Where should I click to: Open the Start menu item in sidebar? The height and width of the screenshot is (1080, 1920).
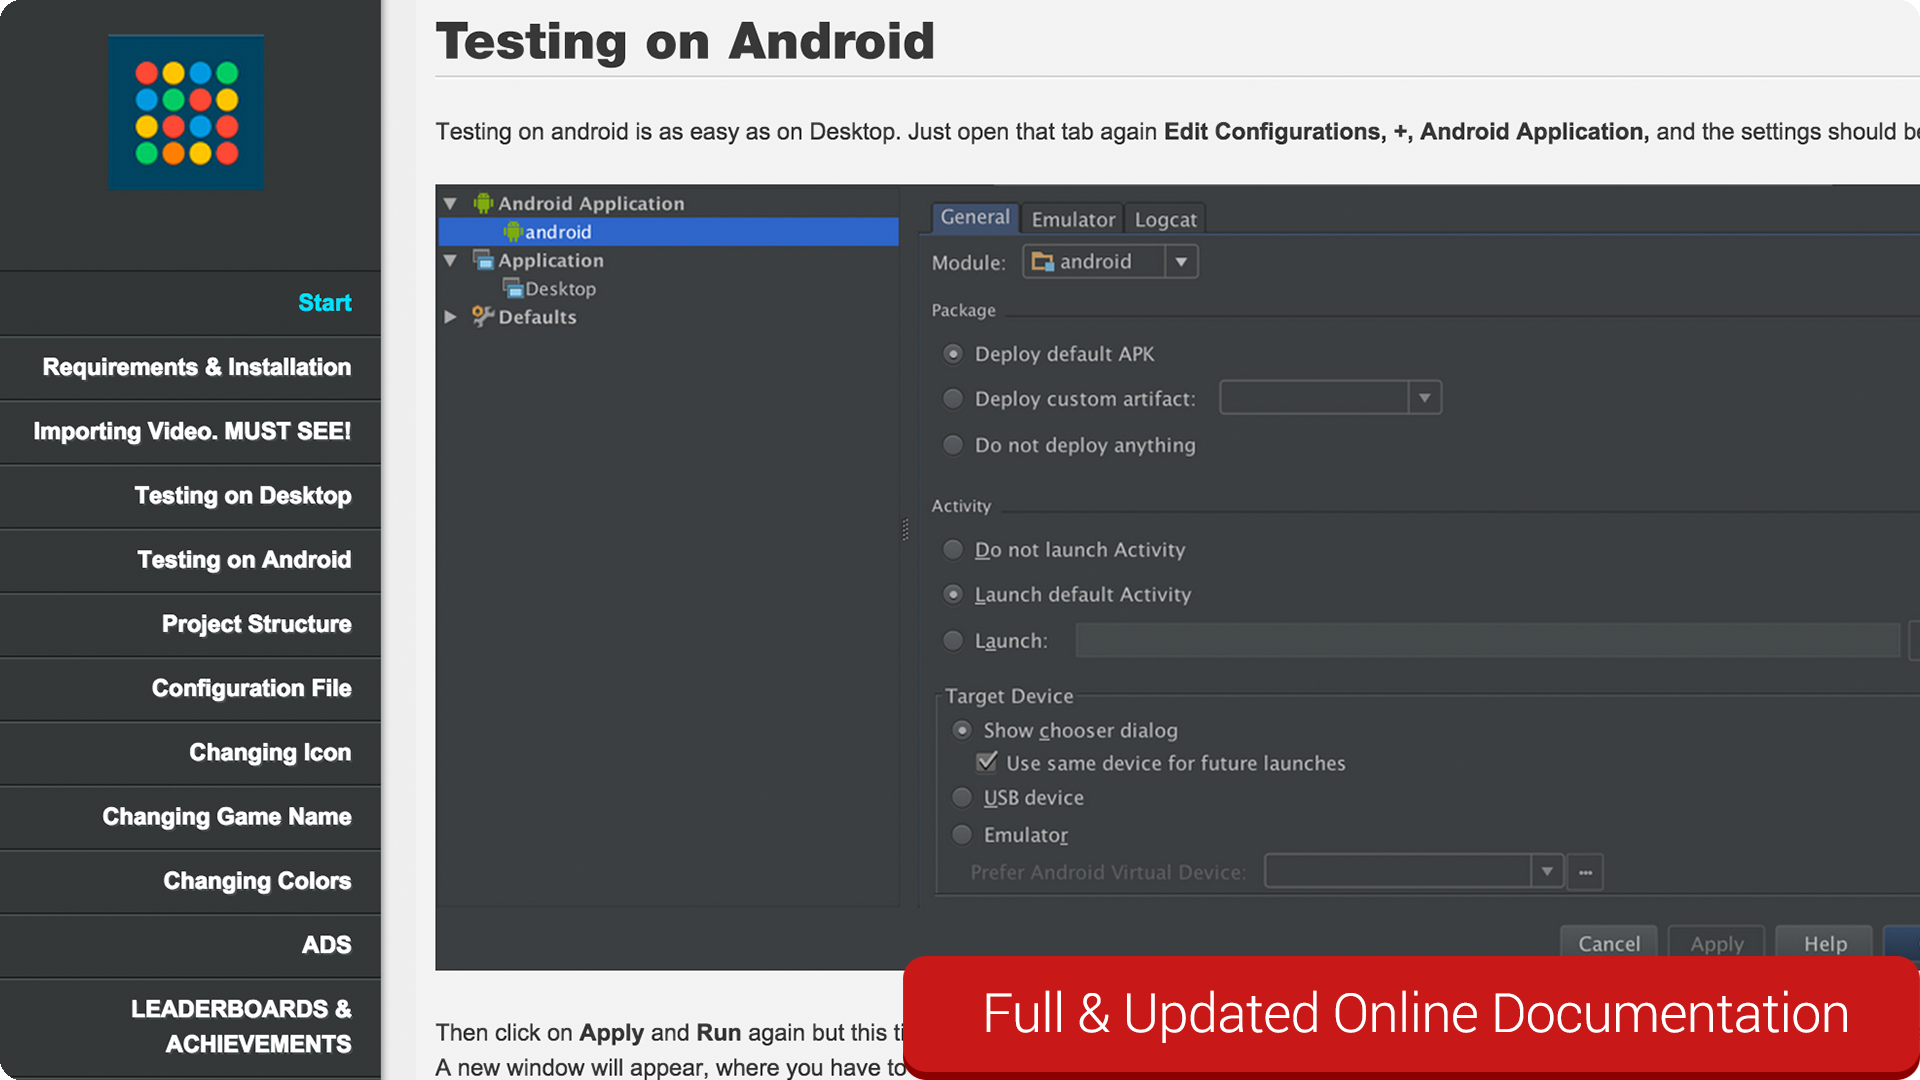pos(190,303)
